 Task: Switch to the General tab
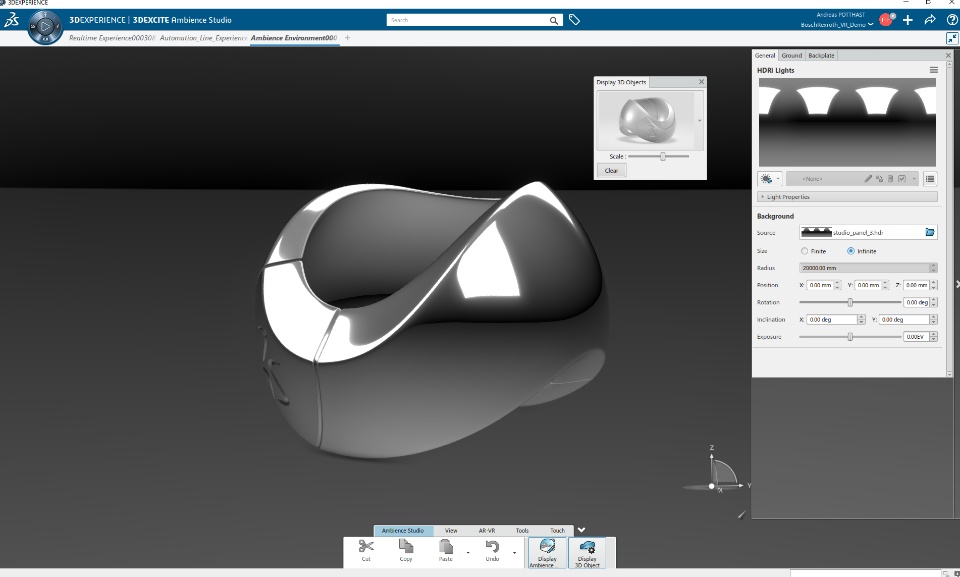coord(765,55)
